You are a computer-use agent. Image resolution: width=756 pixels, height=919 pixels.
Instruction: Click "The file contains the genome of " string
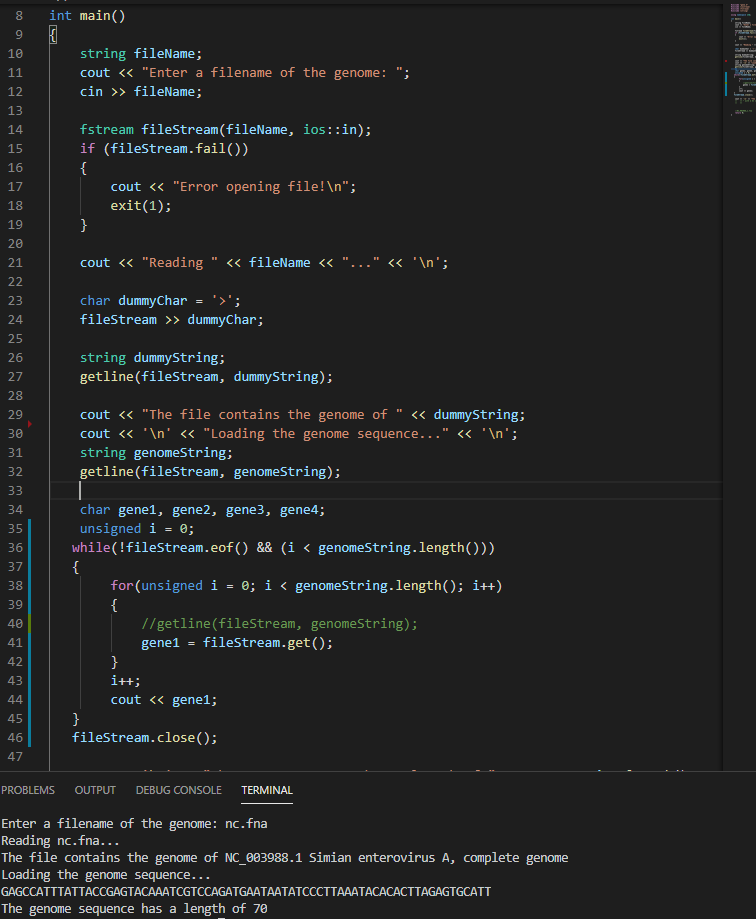(x=272, y=415)
